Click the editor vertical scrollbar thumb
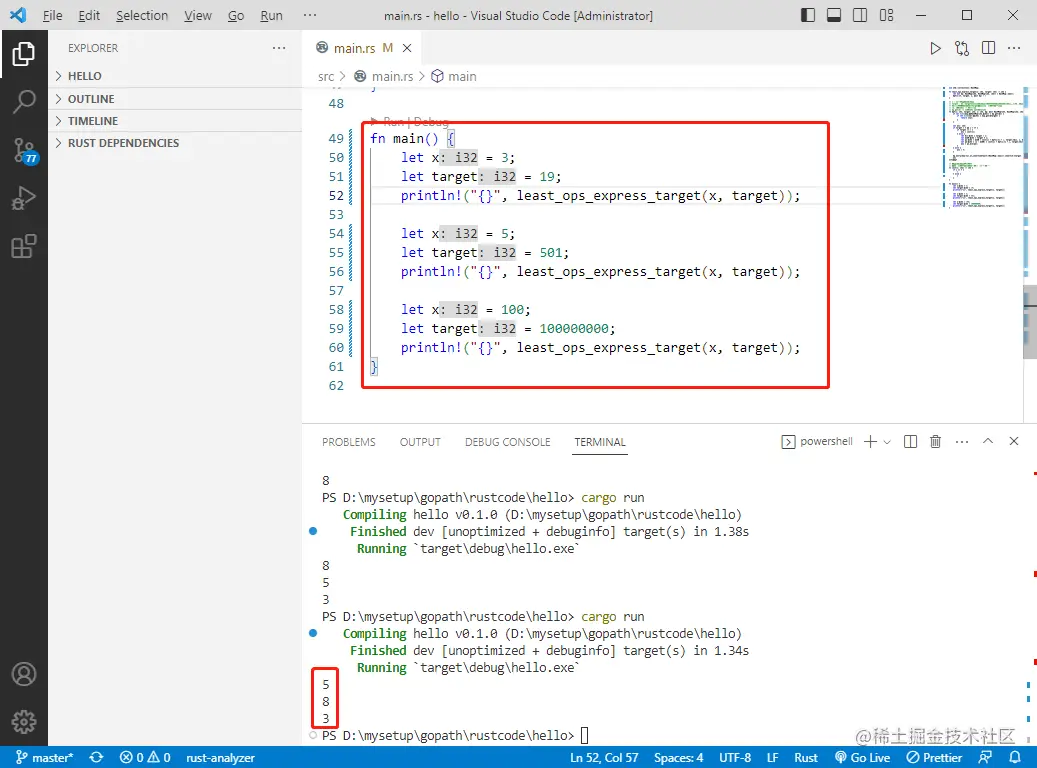This screenshot has height=768, width=1037. point(1030,322)
